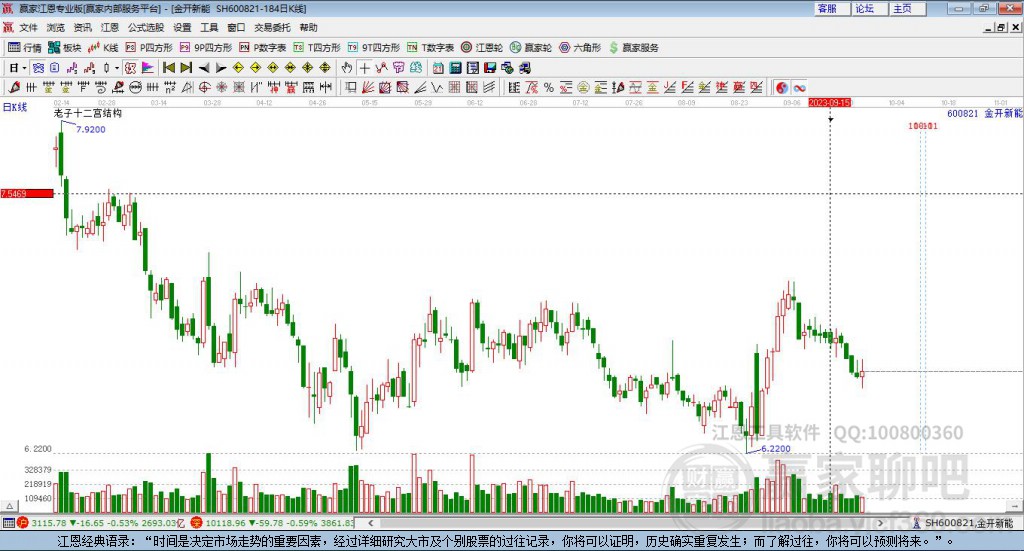The width and height of the screenshot is (1024, 551).
Task: Open the 工具 menu
Action: point(209,27)
